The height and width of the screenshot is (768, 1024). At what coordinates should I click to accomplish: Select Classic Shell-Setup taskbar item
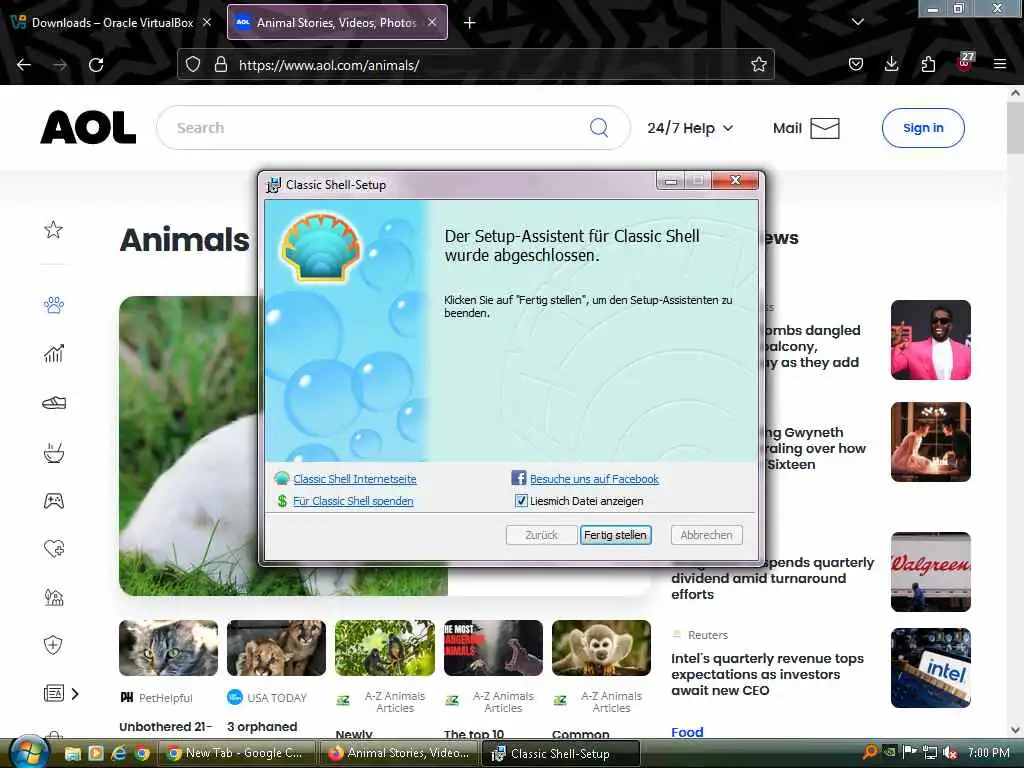560,753
